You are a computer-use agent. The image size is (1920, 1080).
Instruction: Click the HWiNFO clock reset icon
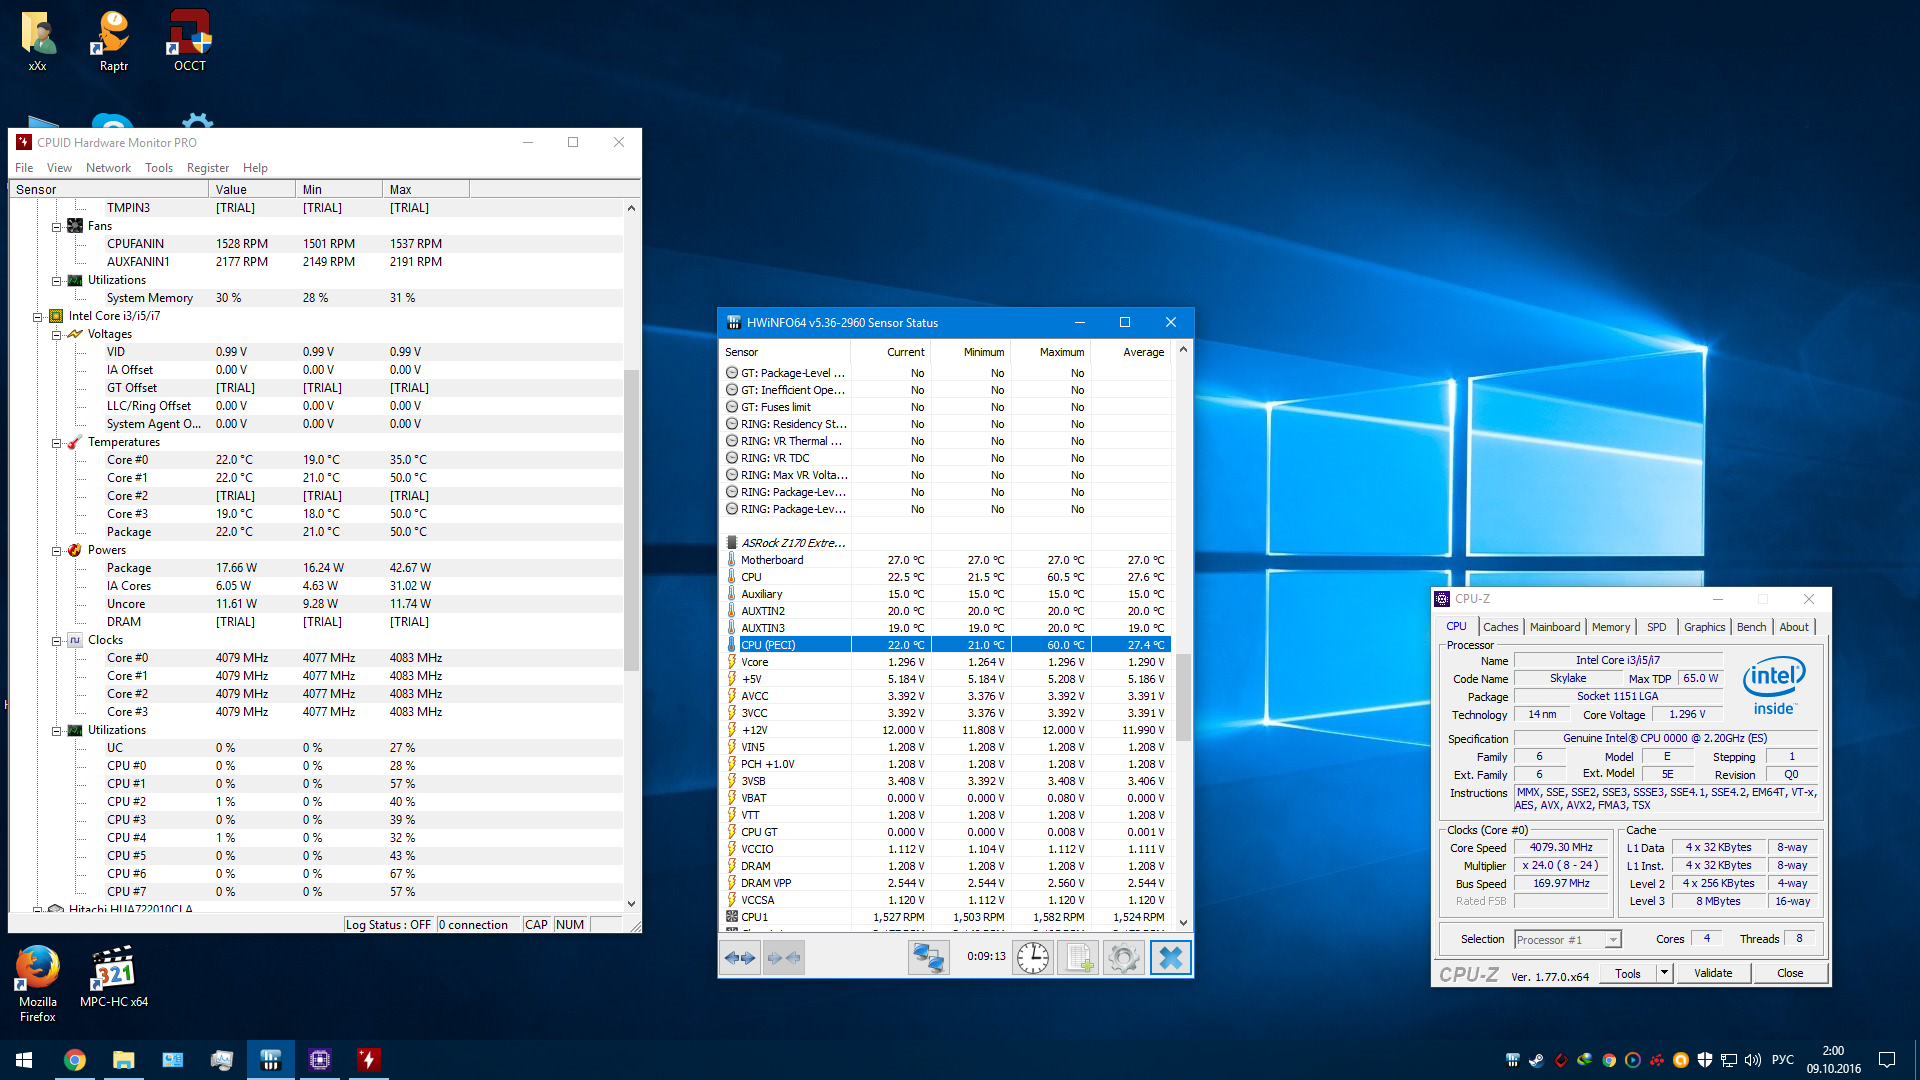1032,958
